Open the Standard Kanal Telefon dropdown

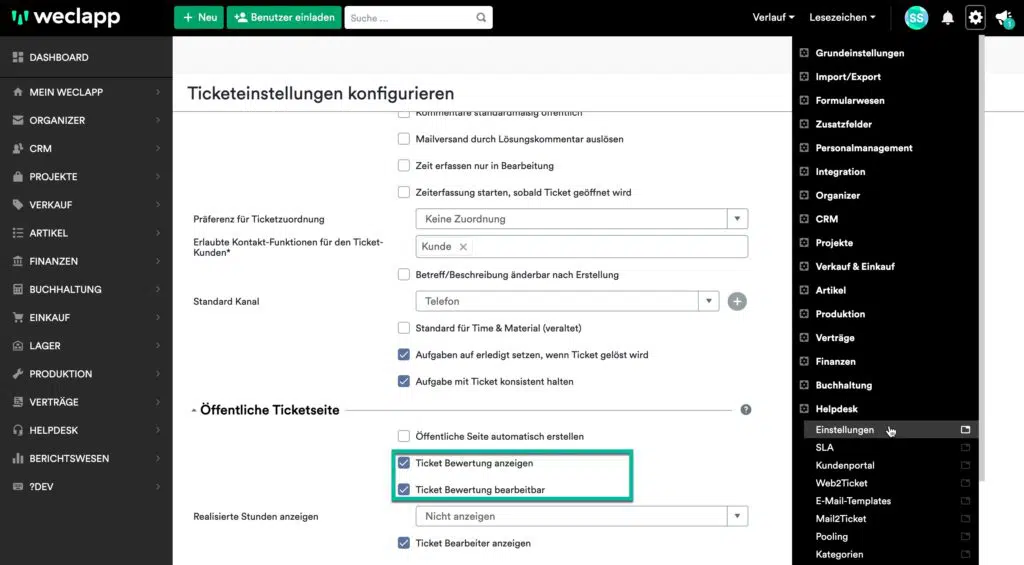click(709, 301)
